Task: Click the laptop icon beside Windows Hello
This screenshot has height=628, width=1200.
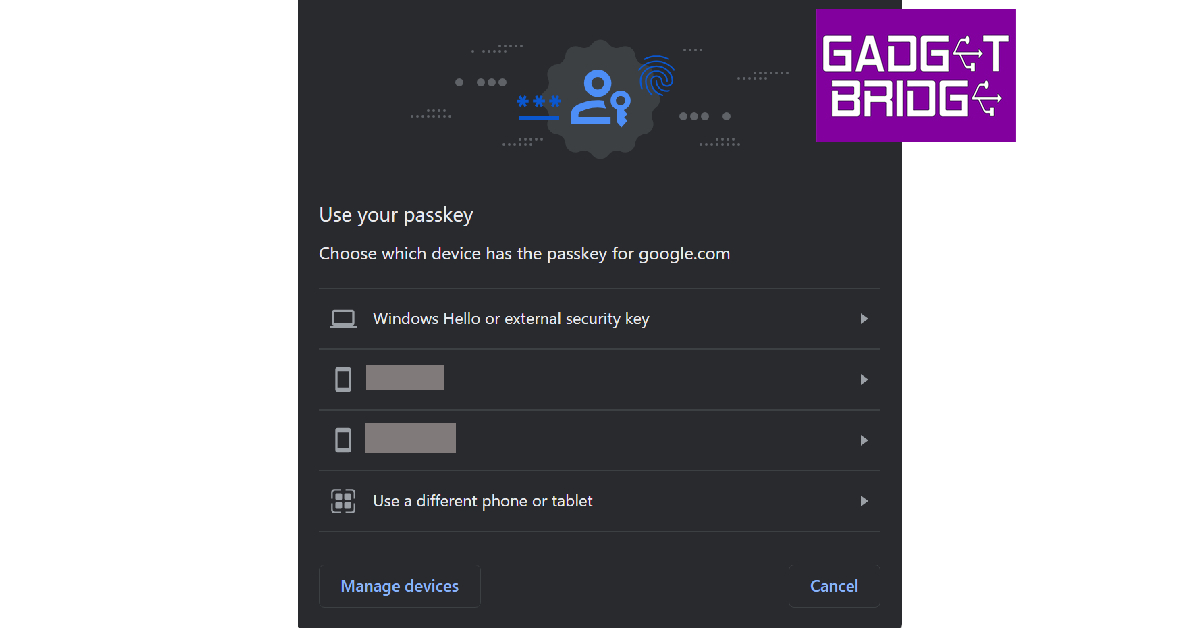Action: click(343, 319)
